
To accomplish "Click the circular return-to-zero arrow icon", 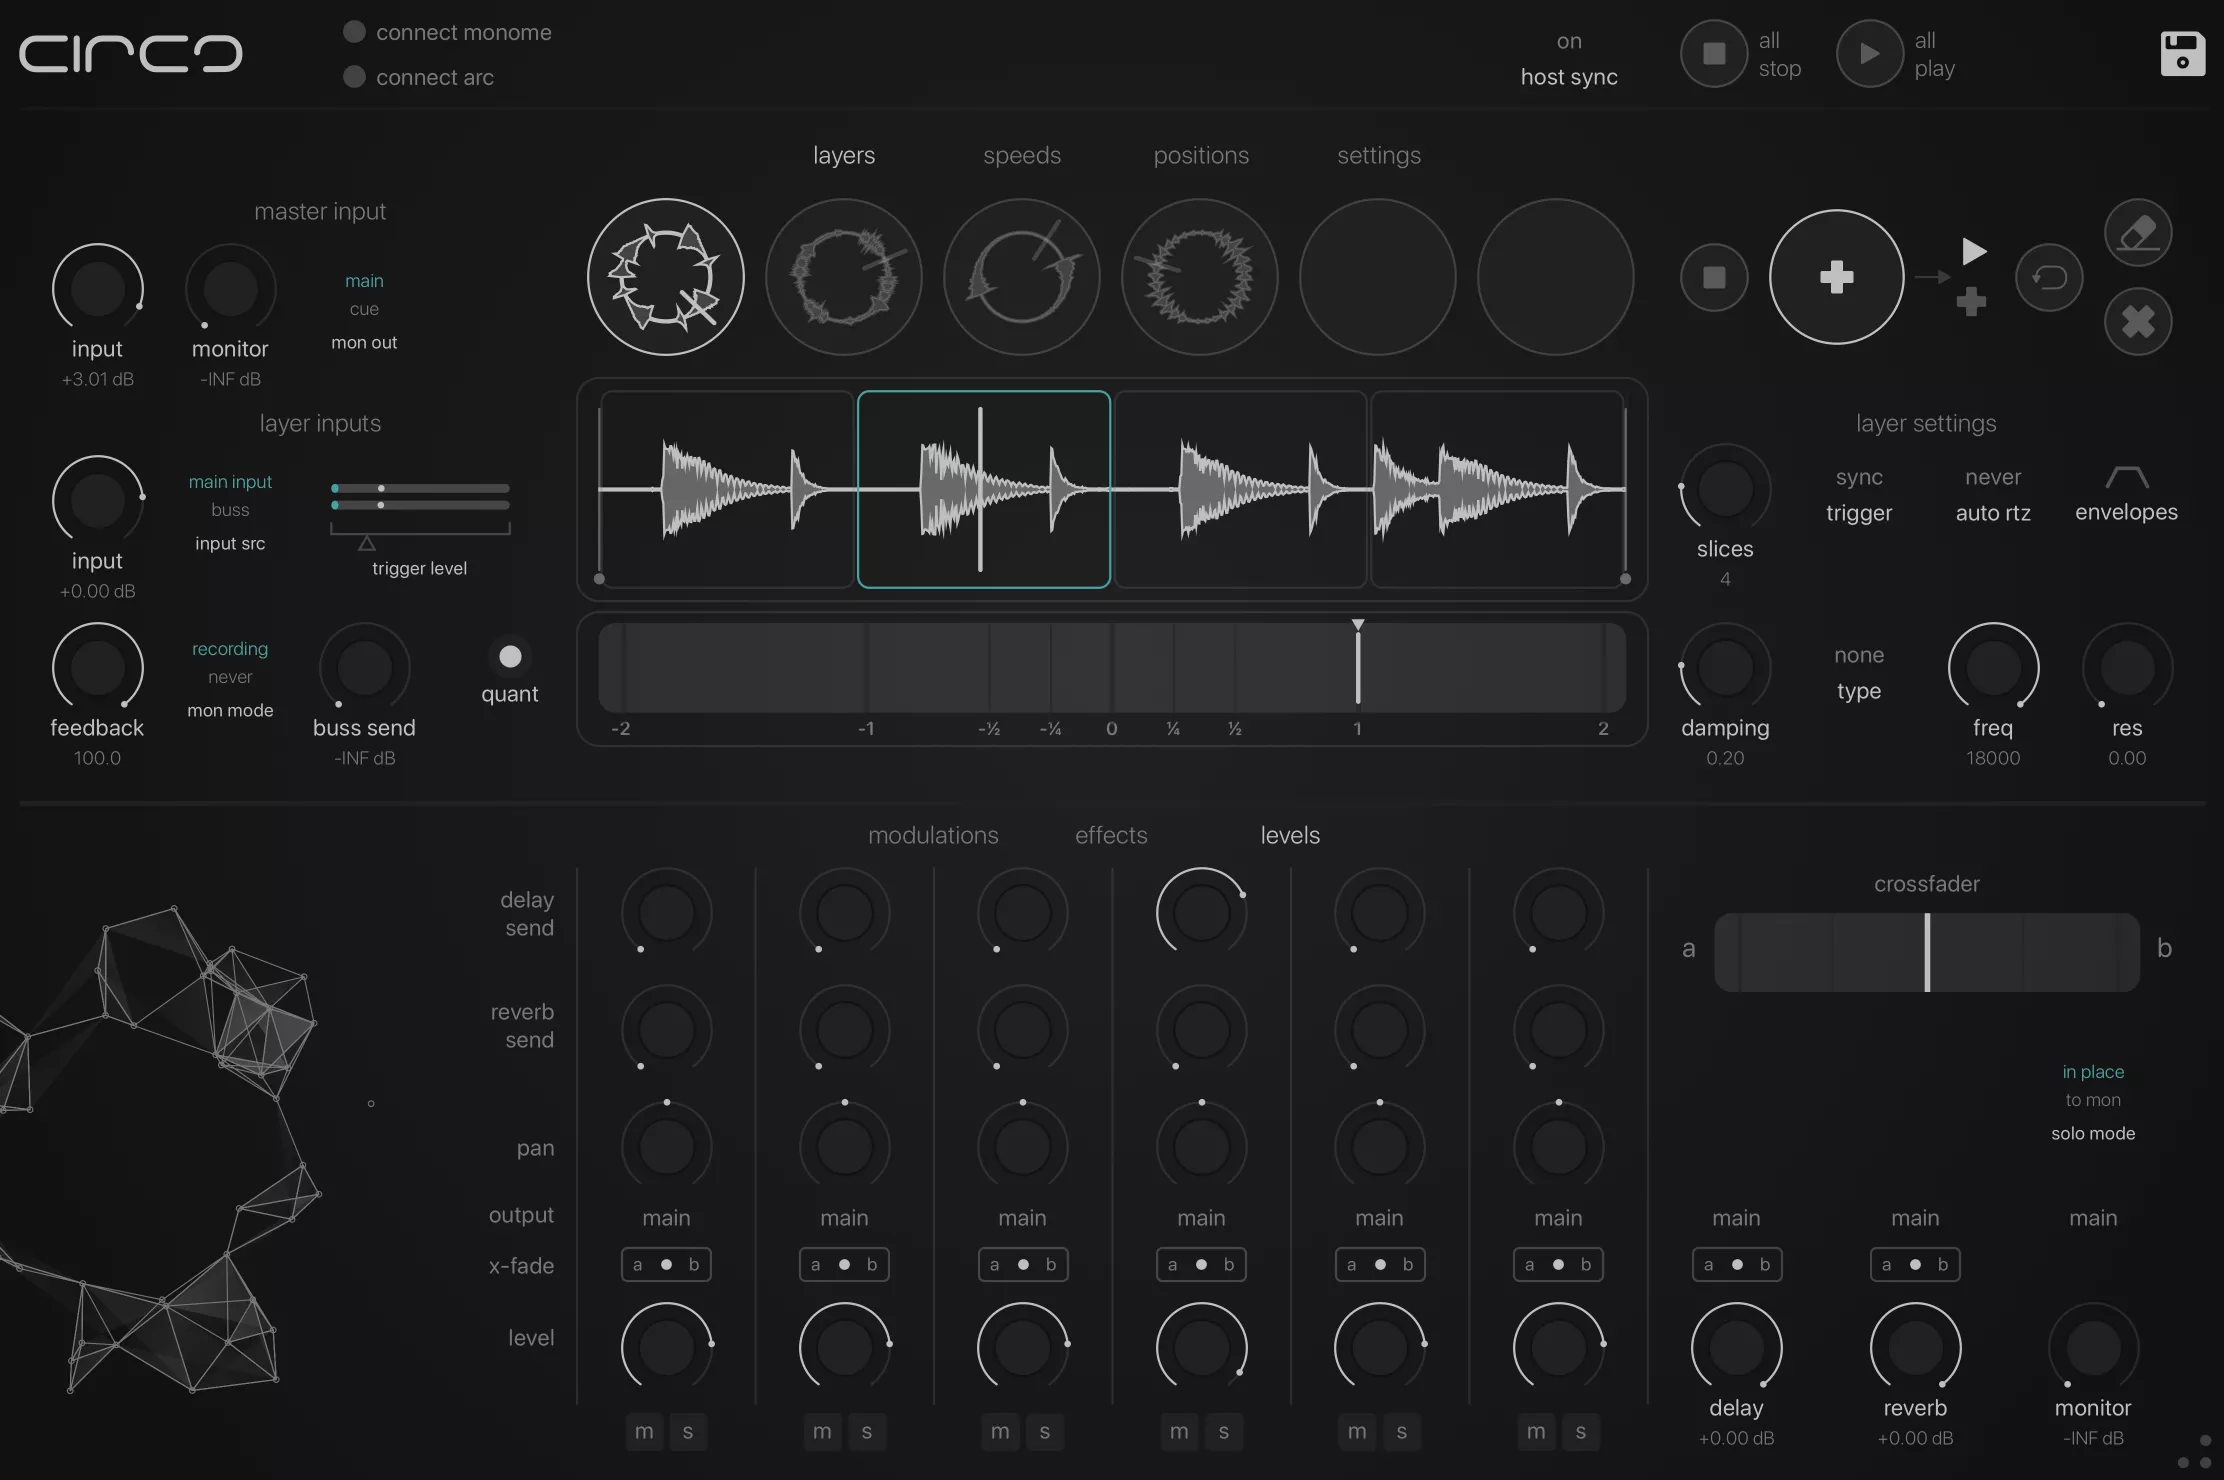I will (2050, 277).
